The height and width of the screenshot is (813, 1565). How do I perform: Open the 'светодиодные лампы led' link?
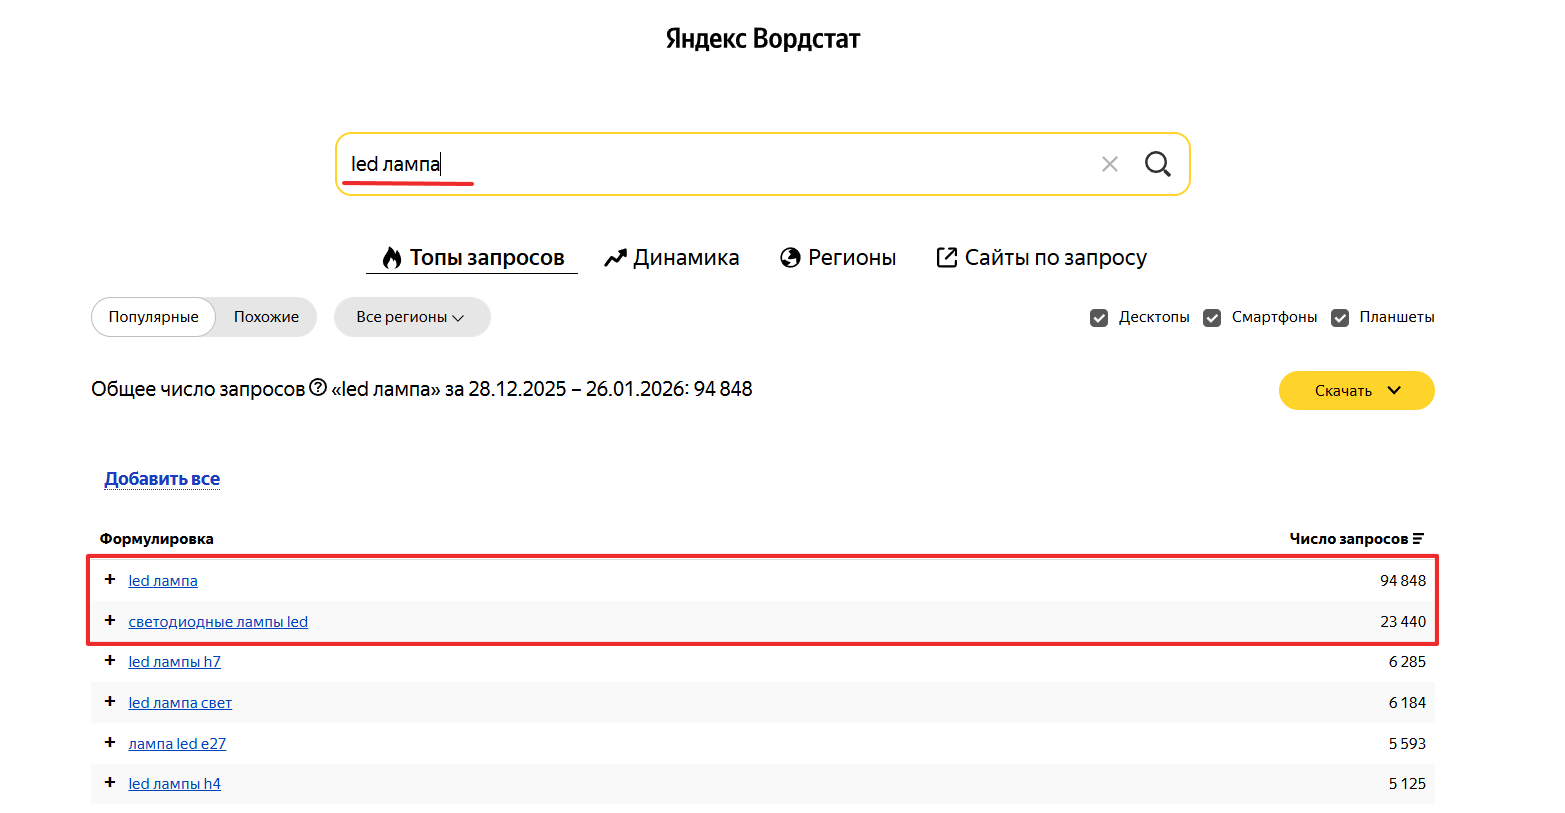click(x=218, y=622)
